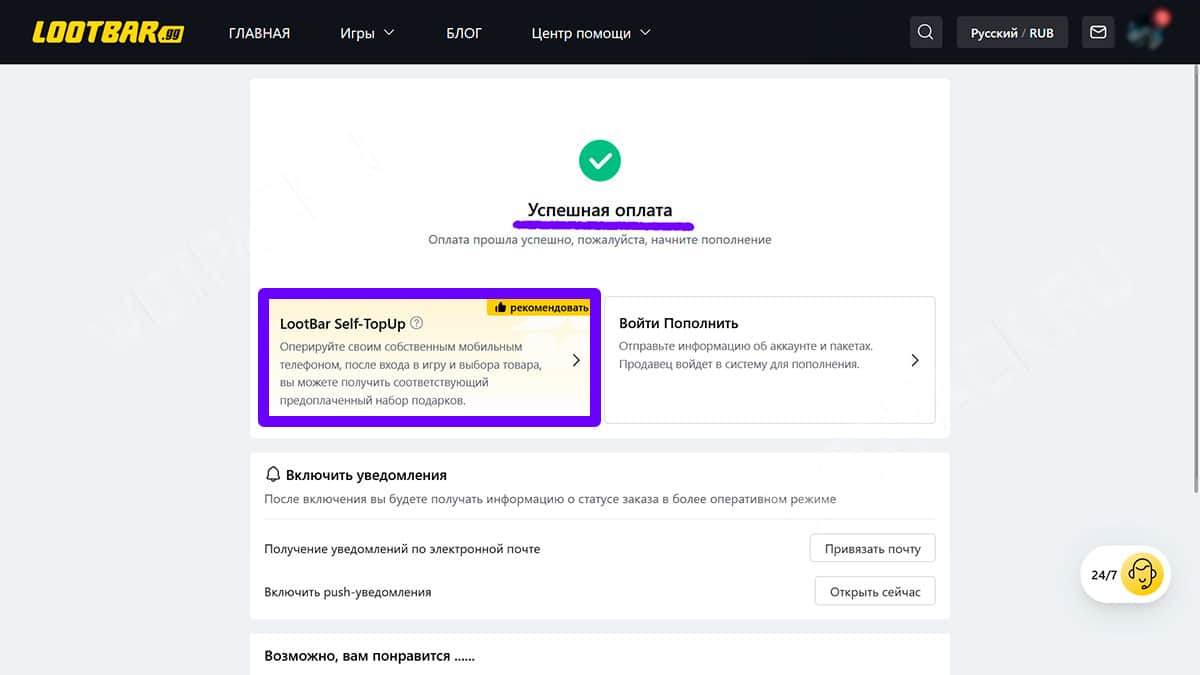1200x675 pixels.
Task: Click the page vertical scrollbar
Action: (1195, 280)
